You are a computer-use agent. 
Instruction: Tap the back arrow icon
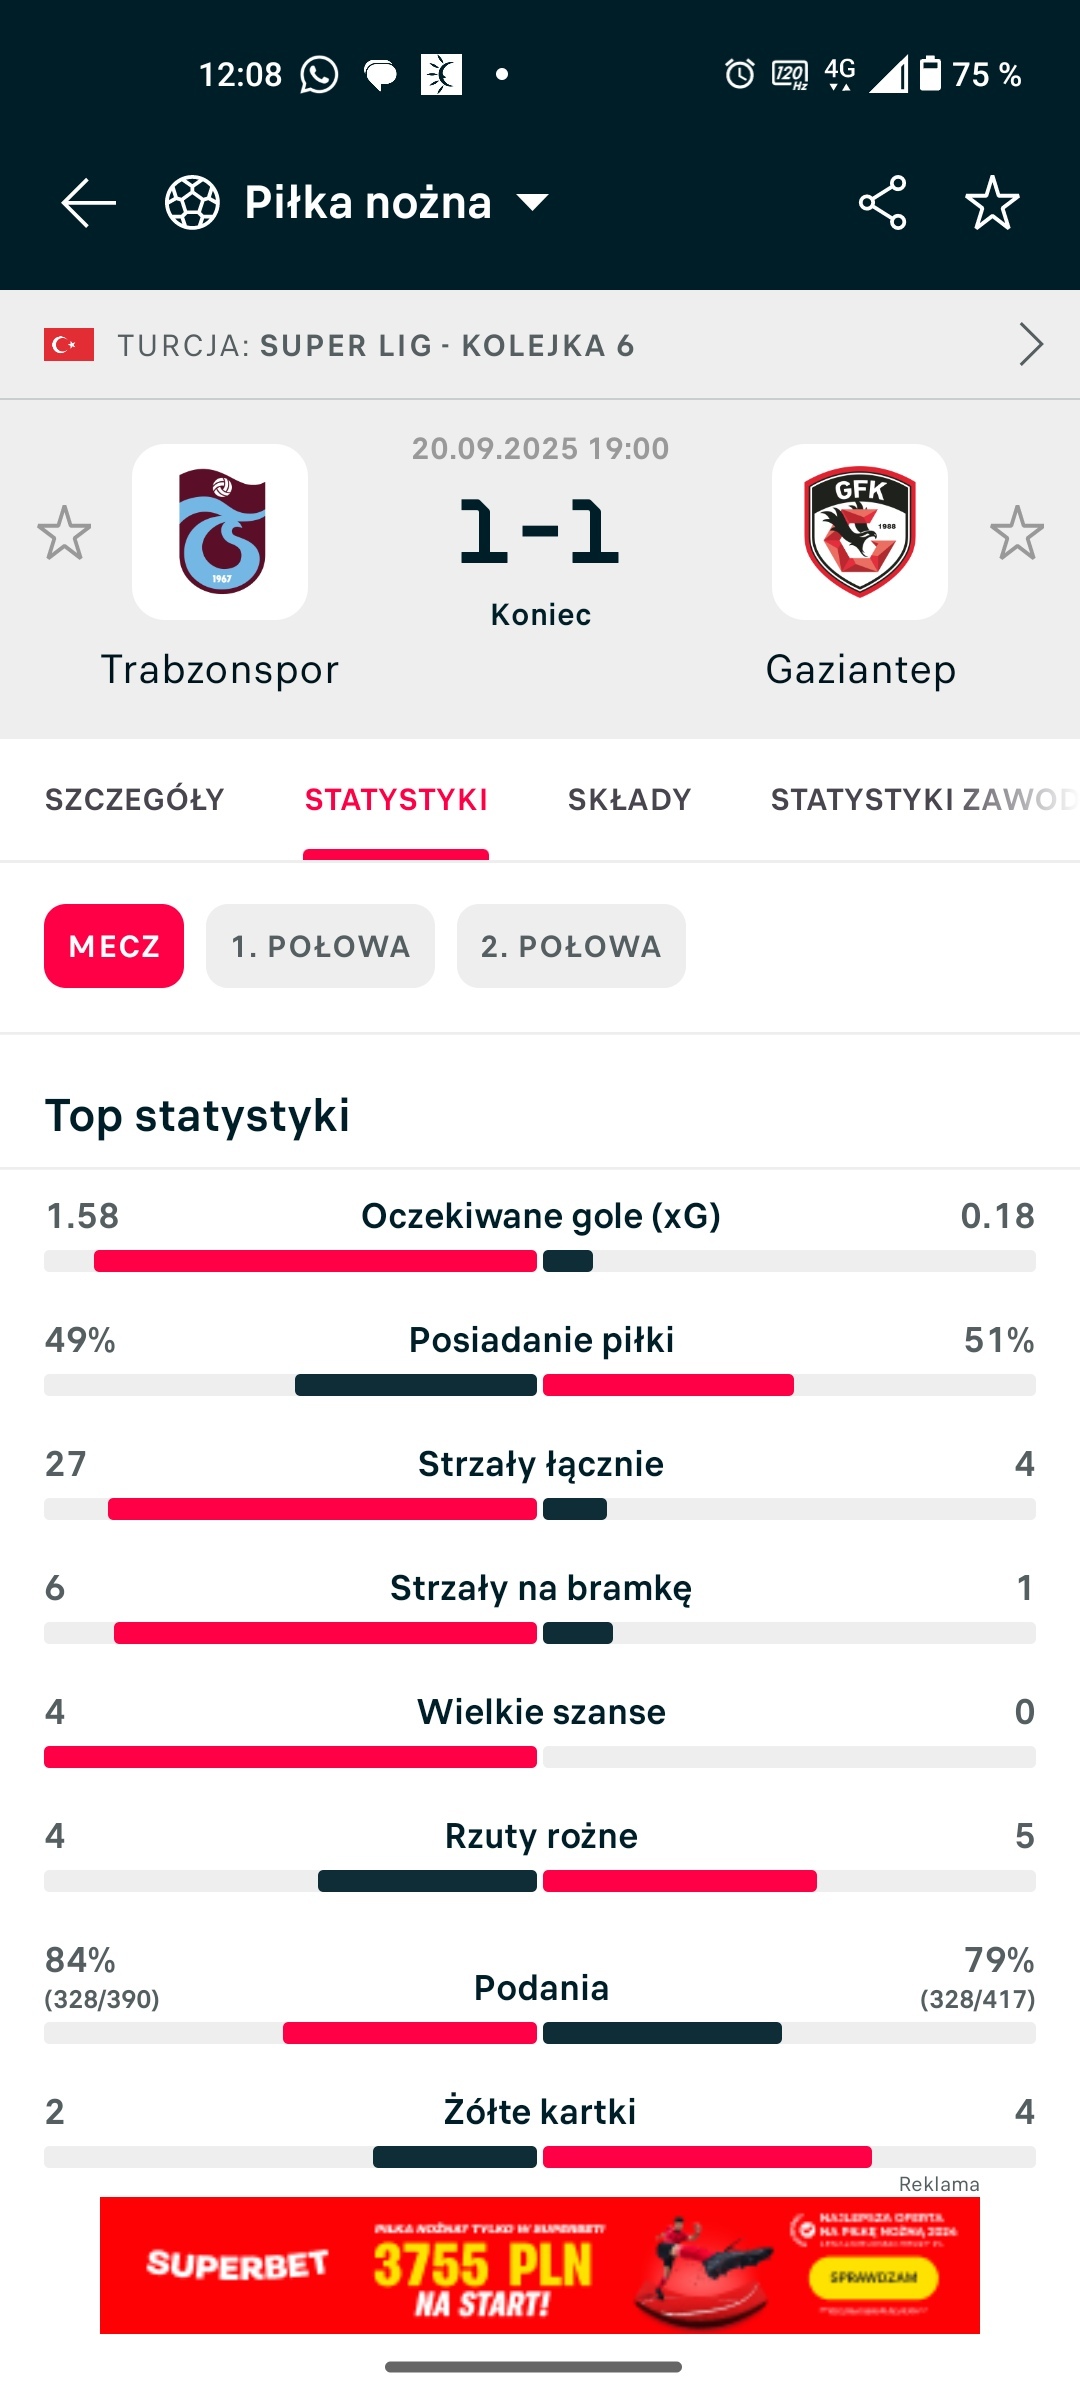pyautogui.click(x=88, y=203)
